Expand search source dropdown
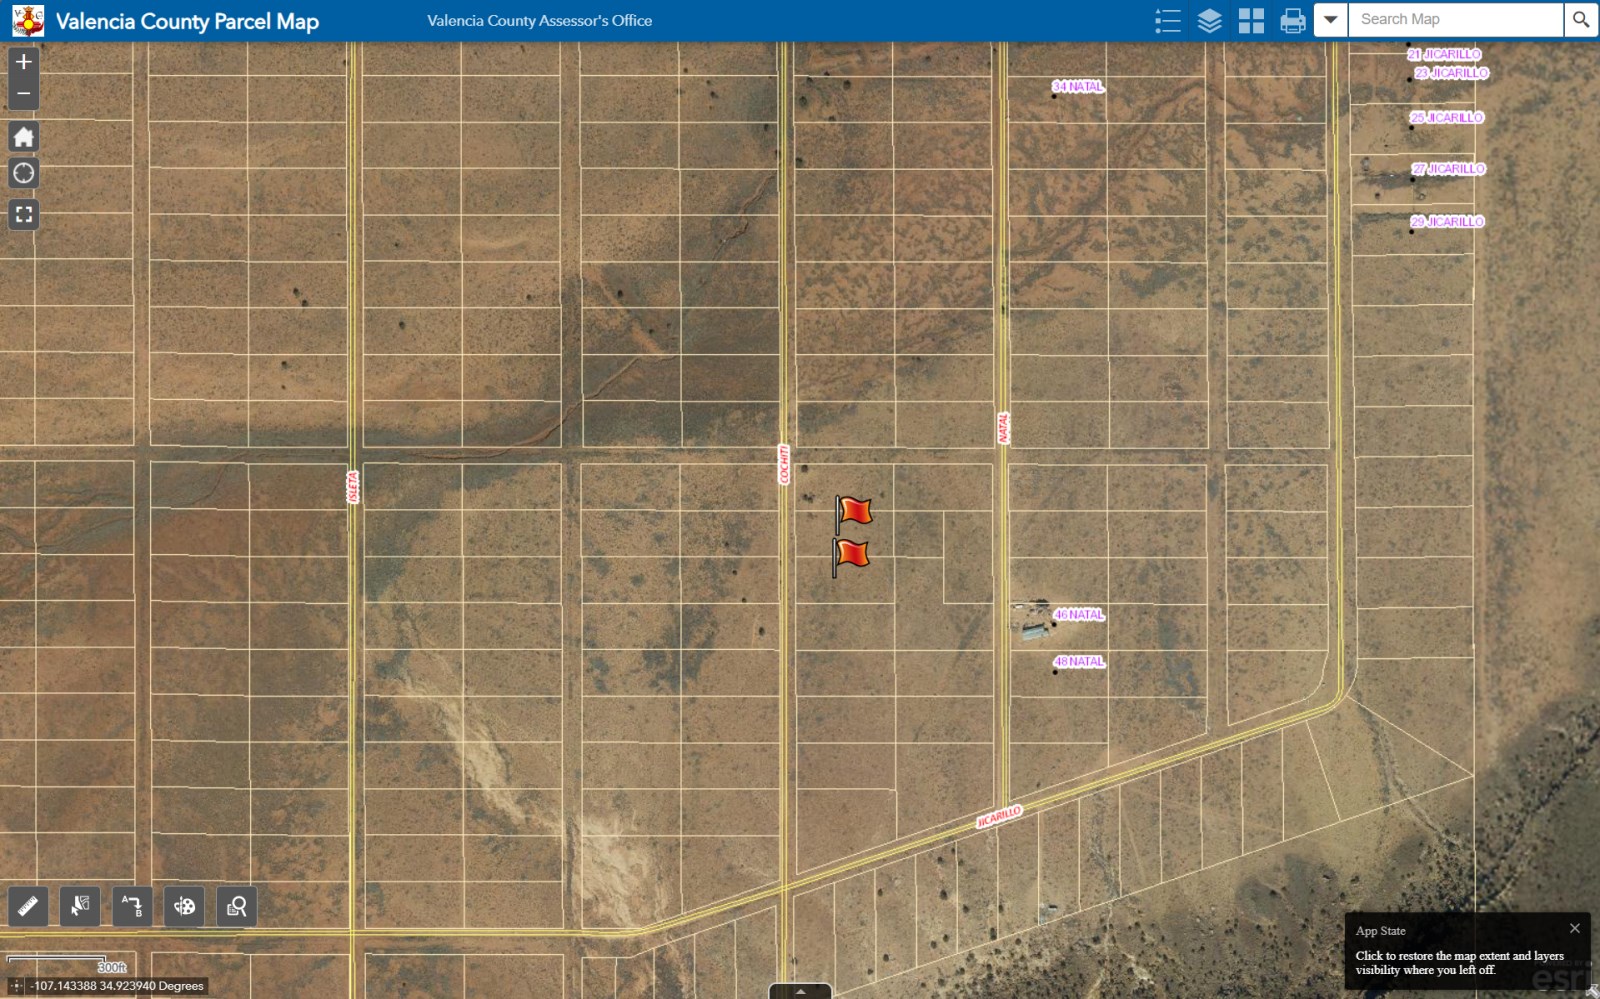 coord(1330,20)
